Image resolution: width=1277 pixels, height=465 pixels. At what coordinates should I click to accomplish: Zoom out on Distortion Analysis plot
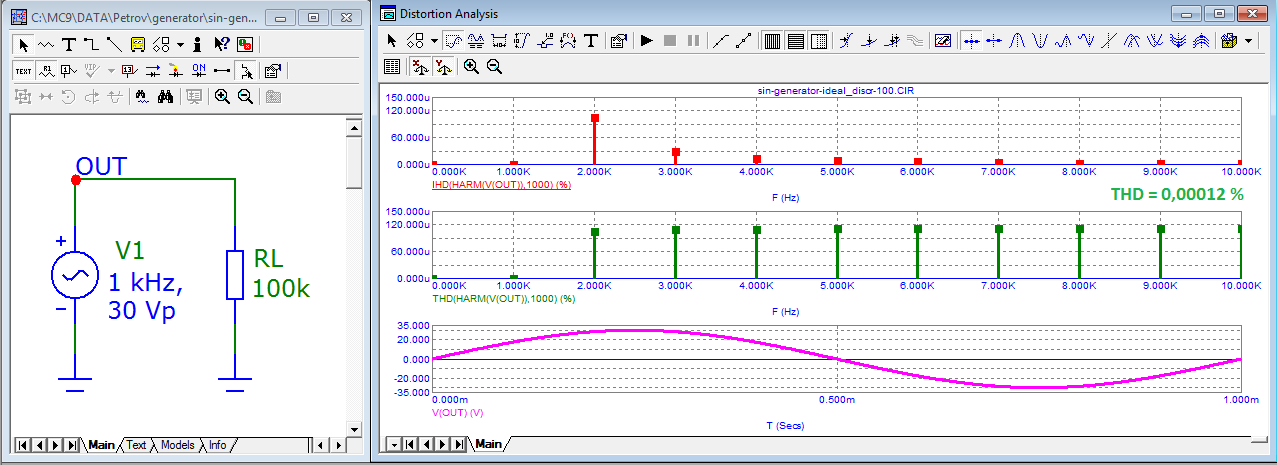(x=494, y=66)
